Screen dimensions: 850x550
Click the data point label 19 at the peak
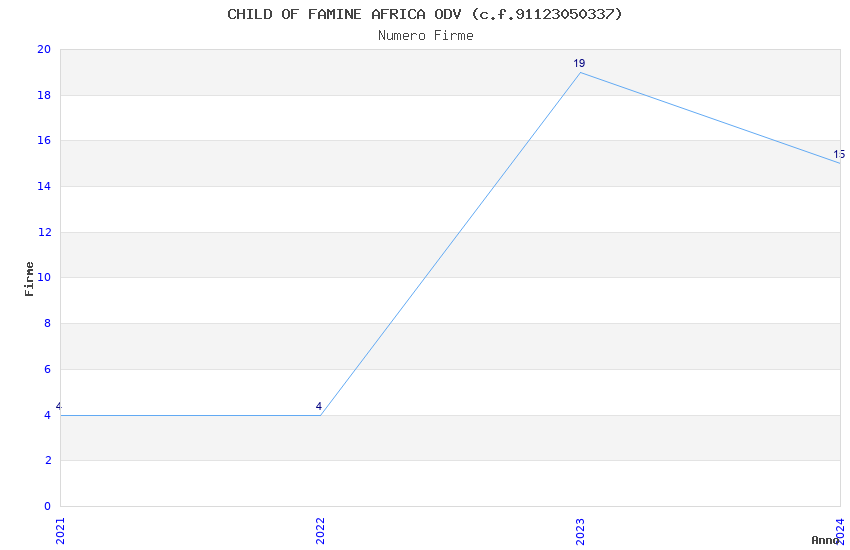[579, 64]
